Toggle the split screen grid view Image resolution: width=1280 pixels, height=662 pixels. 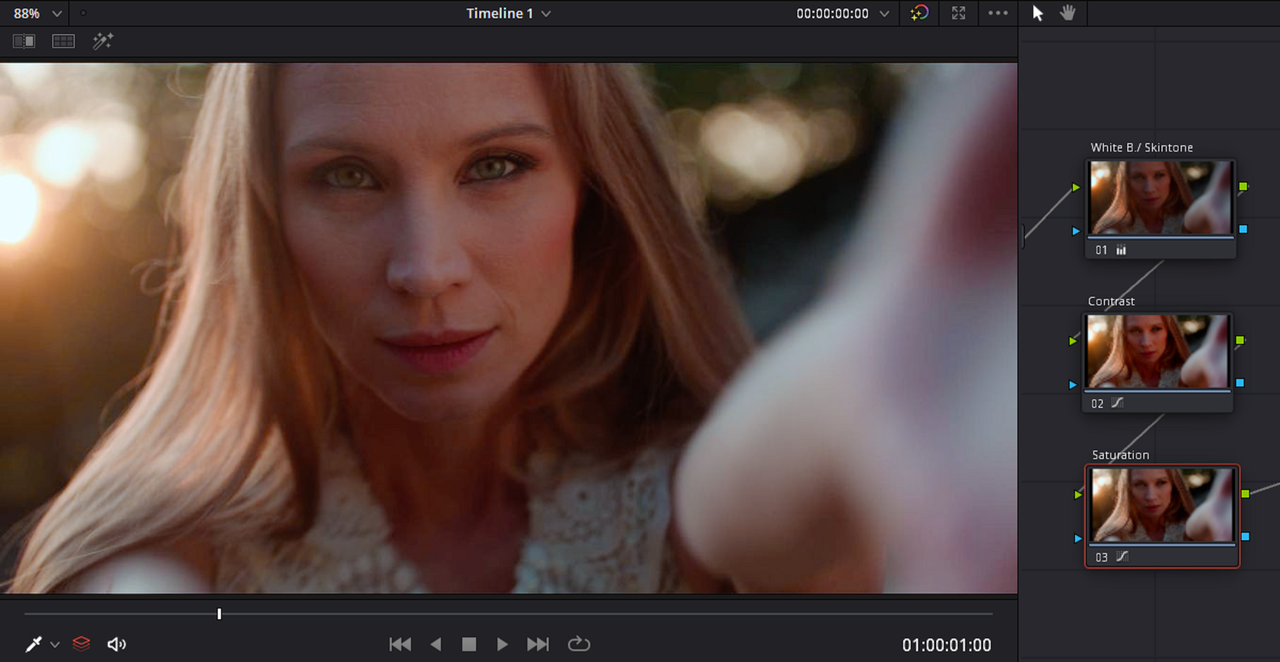tap(64, 41)
